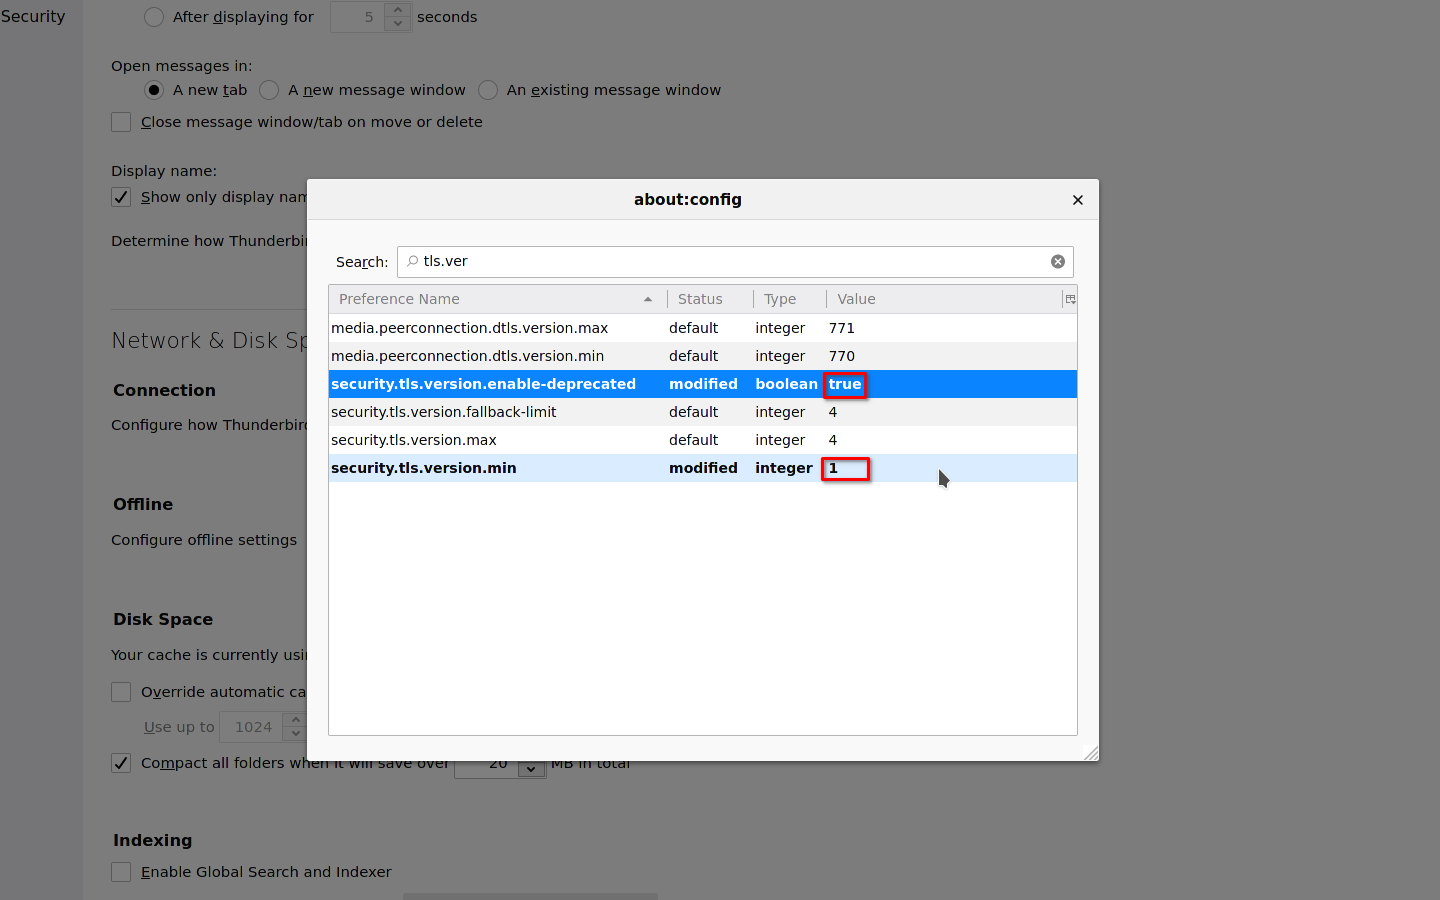Click the sort arrow on Preference Name
1440x900 pixels.
click(648, 299)
